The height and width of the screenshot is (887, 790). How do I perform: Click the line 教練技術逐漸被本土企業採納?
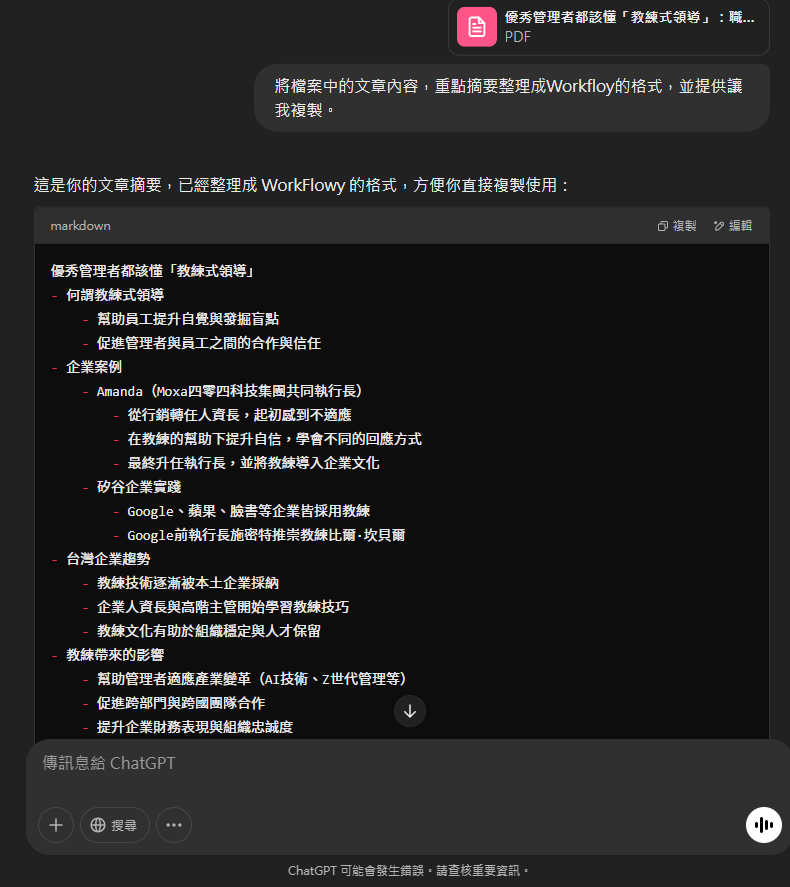click(188, 583)
